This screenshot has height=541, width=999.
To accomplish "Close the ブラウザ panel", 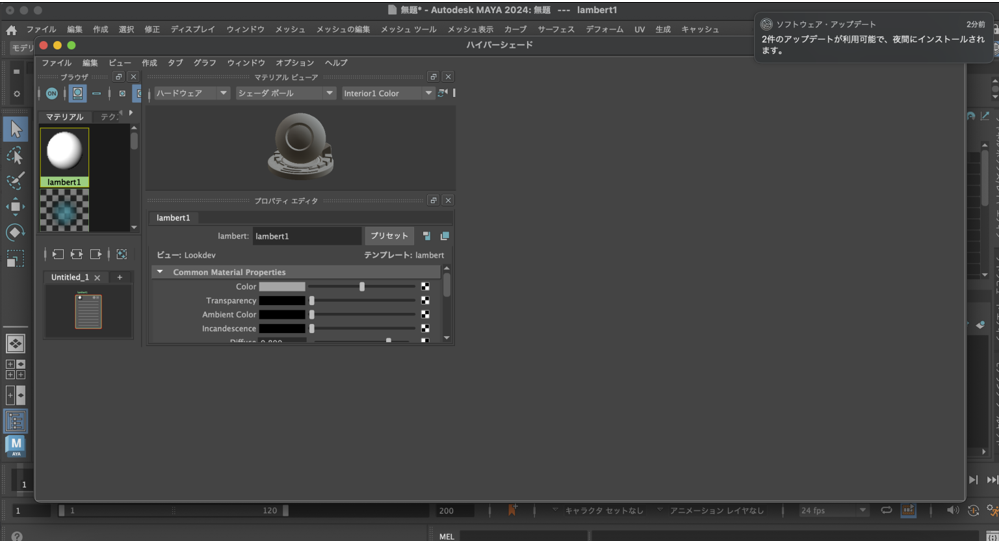I will pos(133,76).
